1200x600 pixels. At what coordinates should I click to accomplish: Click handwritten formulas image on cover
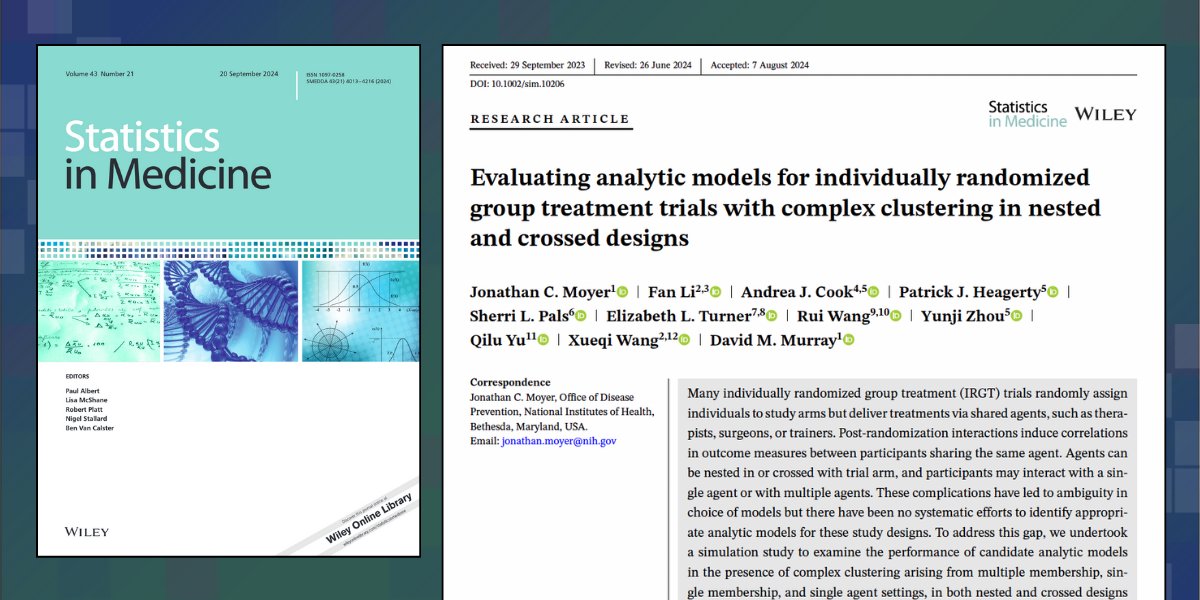point(100,311)
